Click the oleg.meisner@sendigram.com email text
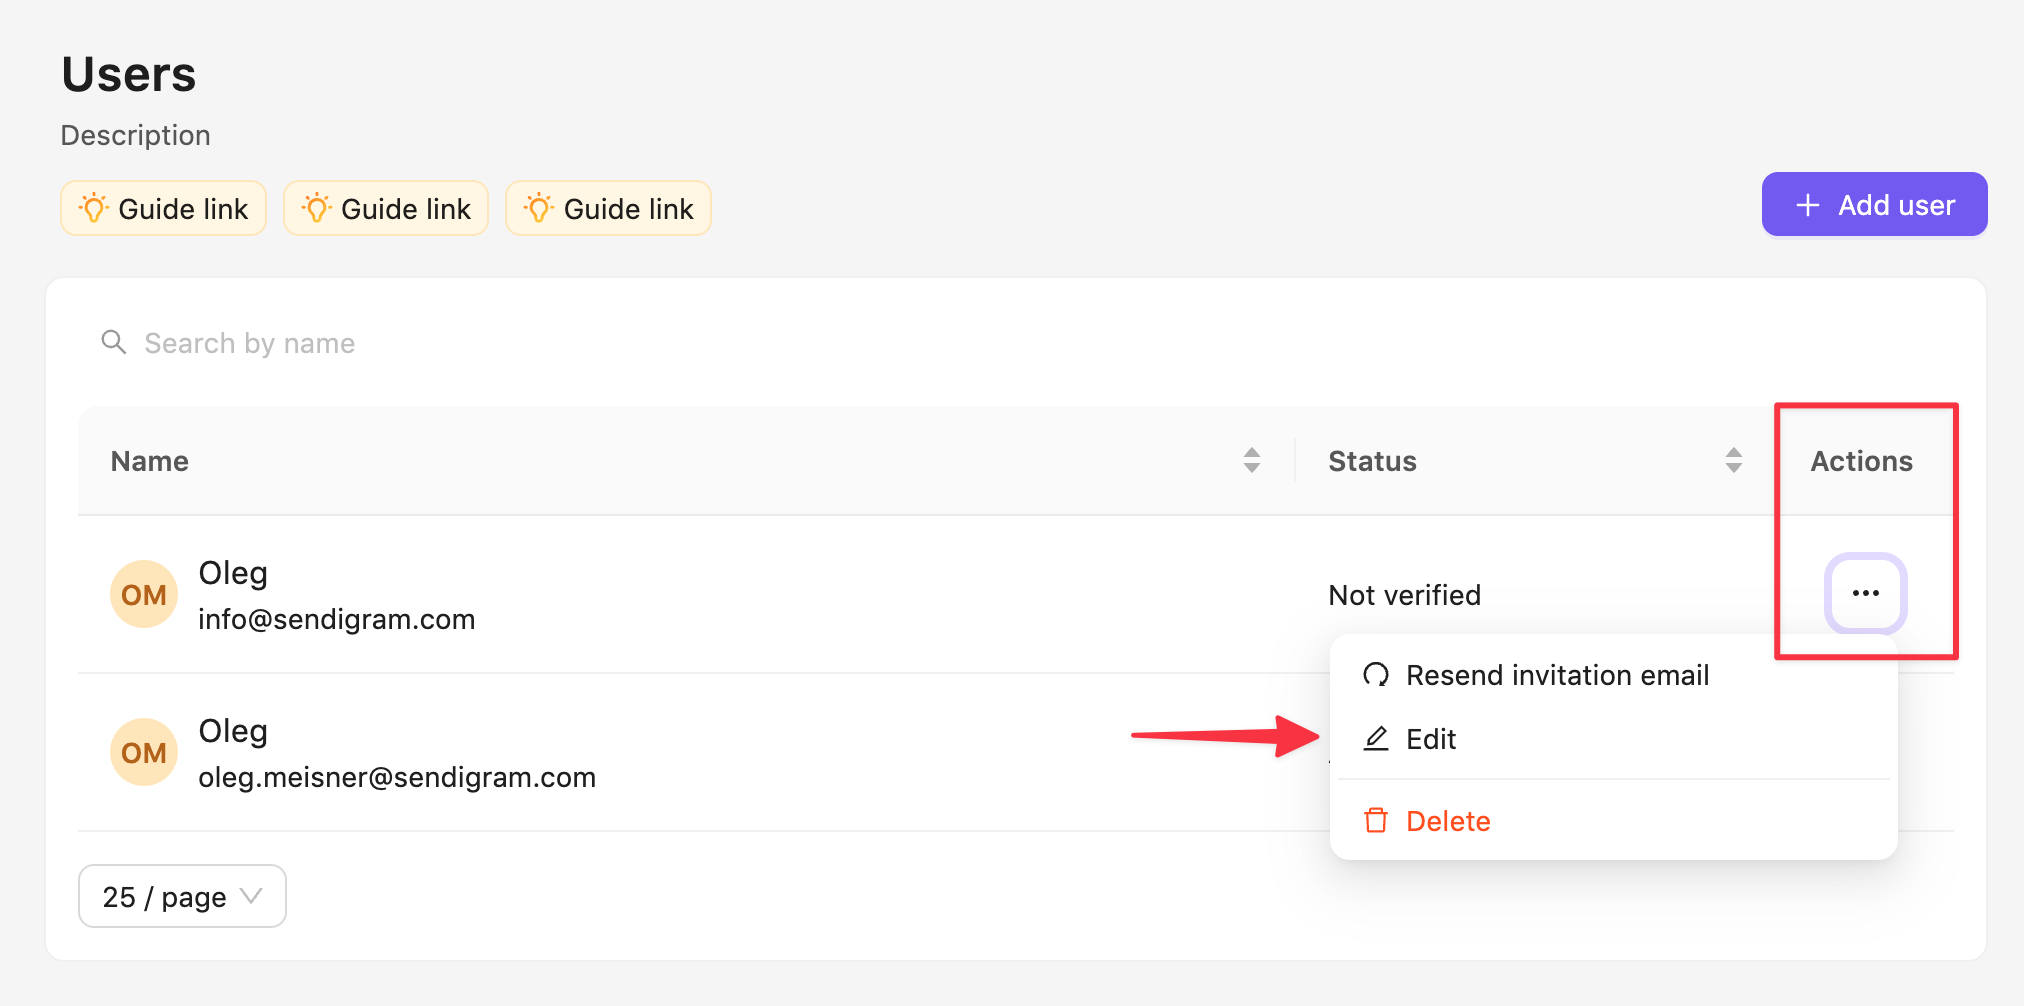 [396, 777]
